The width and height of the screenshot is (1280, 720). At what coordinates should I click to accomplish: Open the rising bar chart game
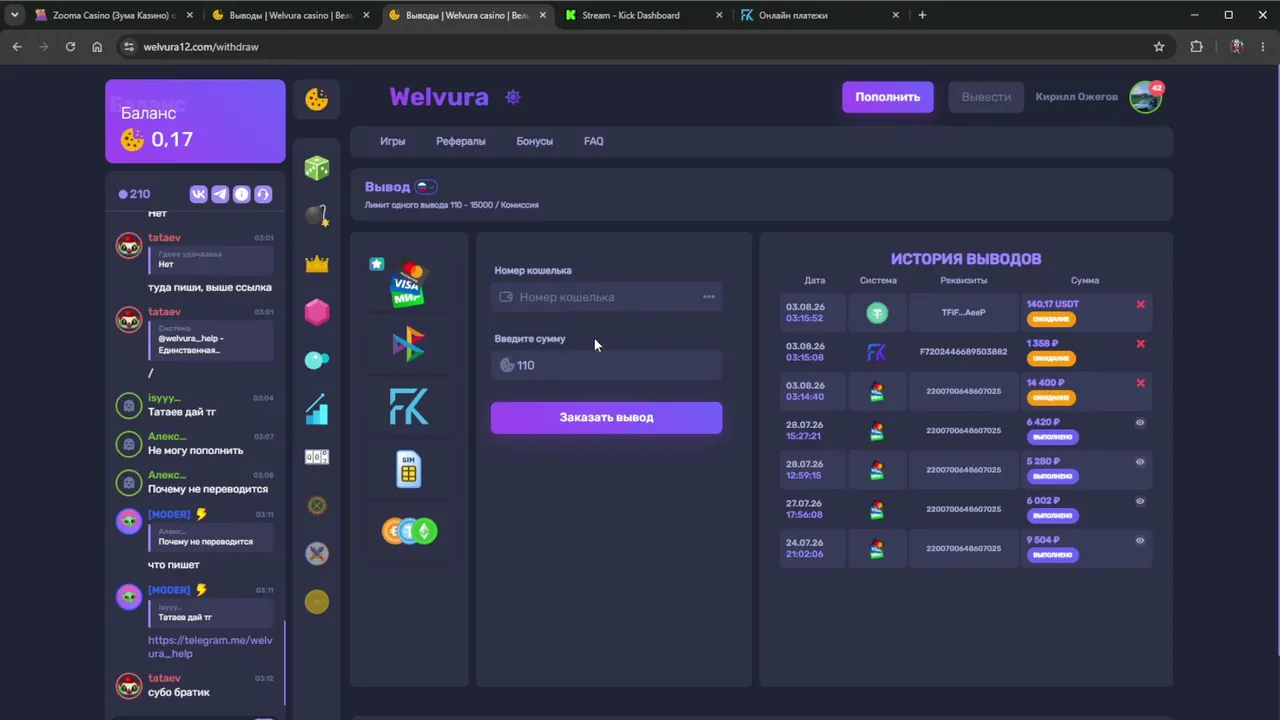point(317,409)
